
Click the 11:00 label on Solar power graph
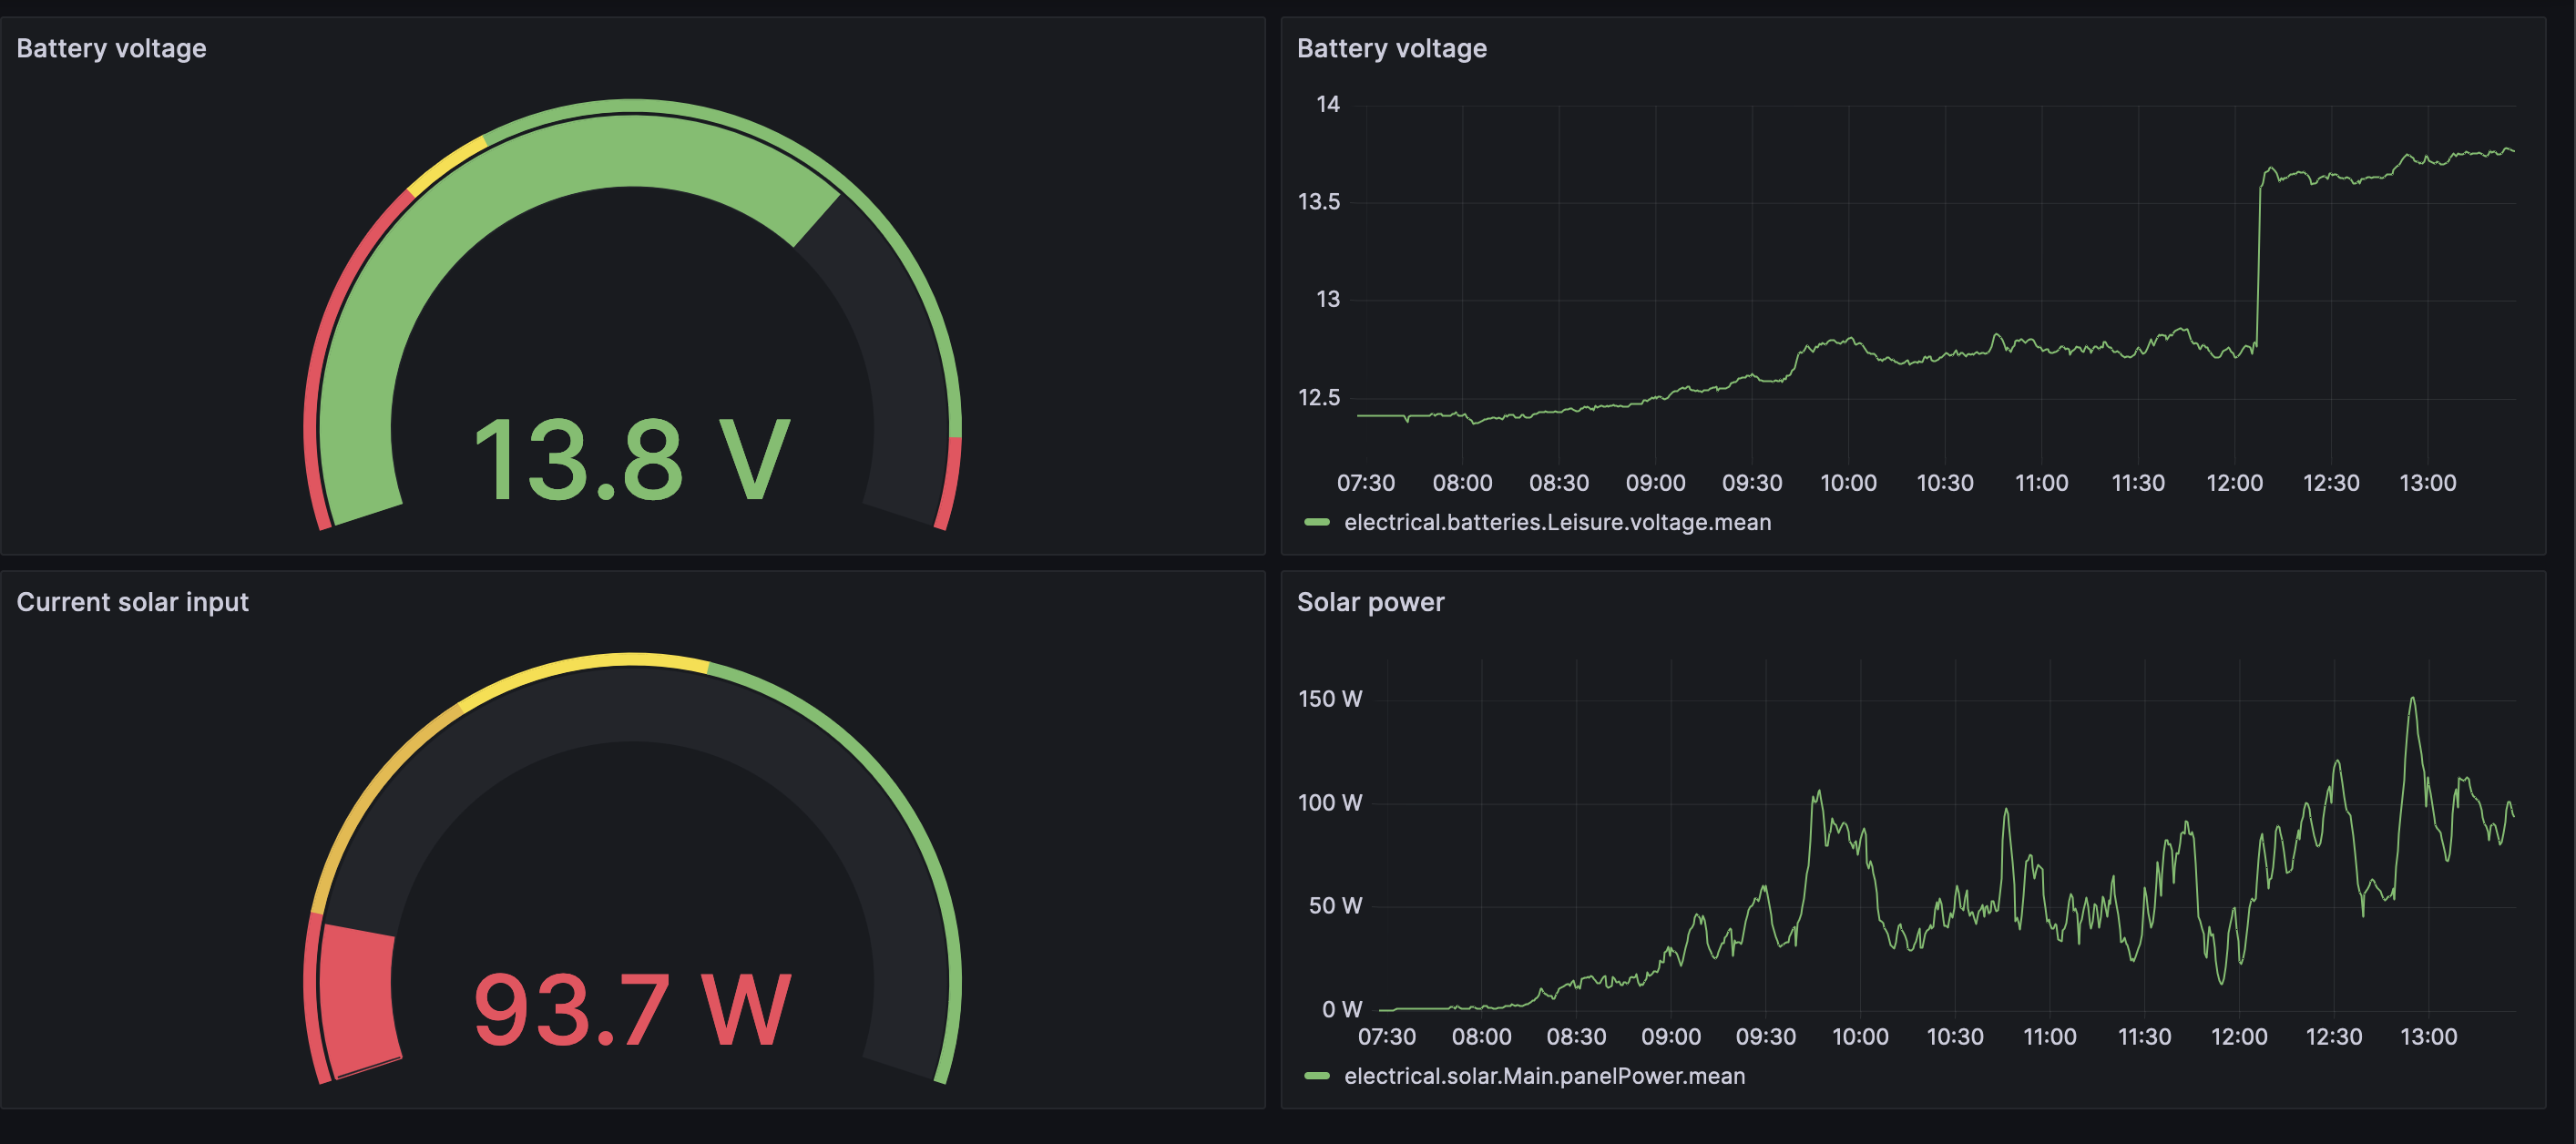(x=2049, y=1037)
